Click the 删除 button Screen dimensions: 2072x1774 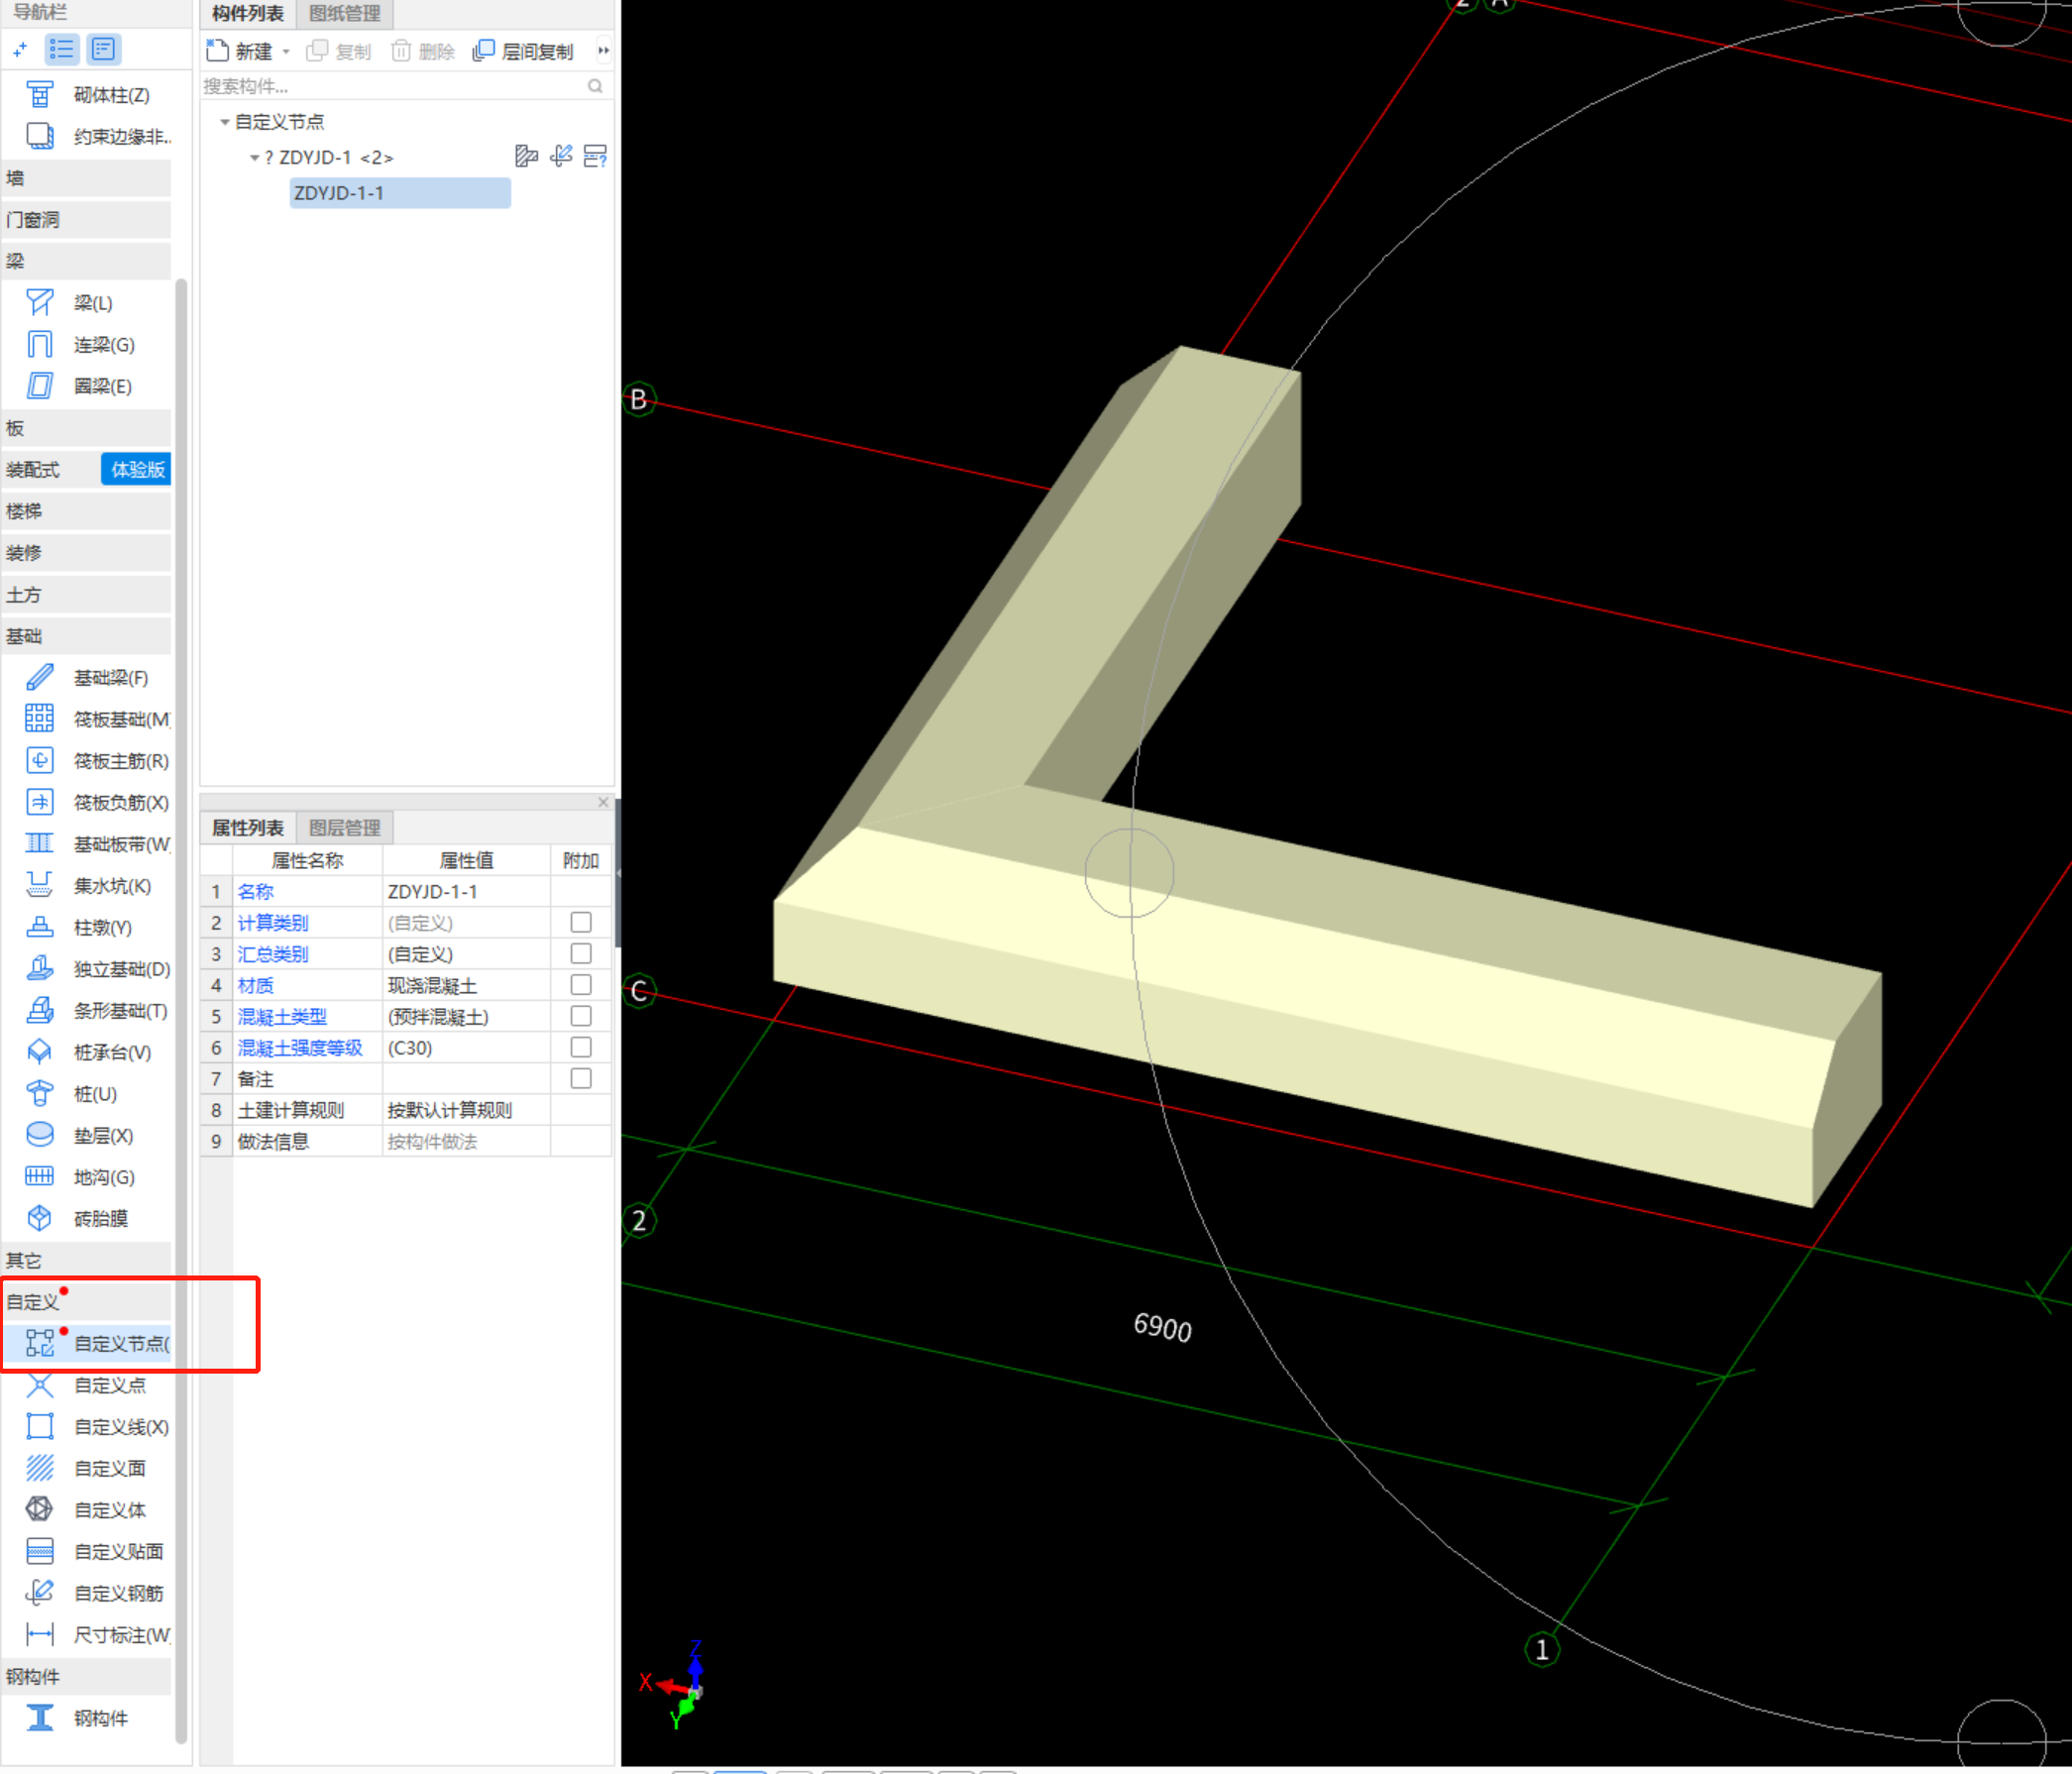pos(424,51)
